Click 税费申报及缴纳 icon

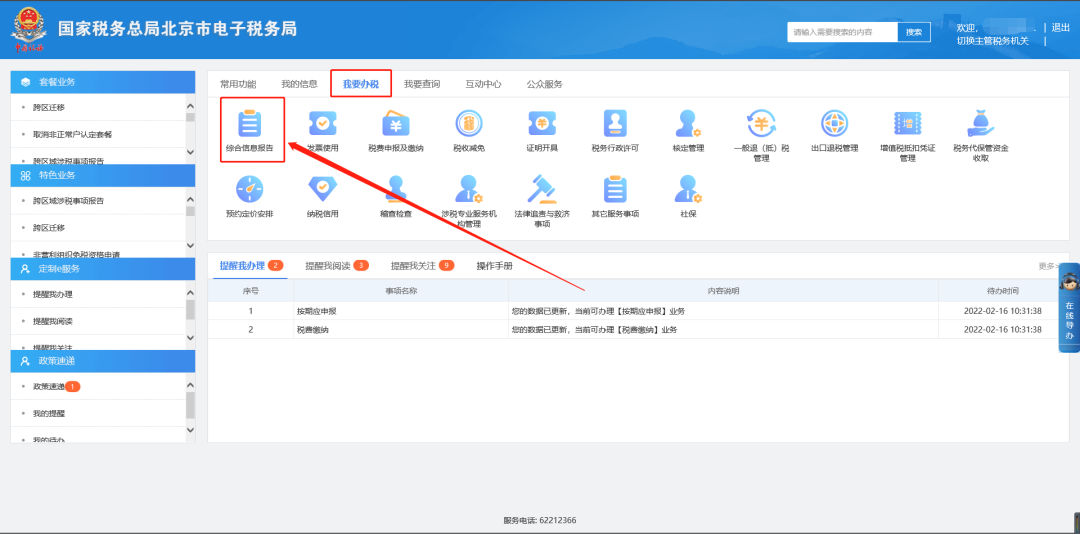pos(395,124)
